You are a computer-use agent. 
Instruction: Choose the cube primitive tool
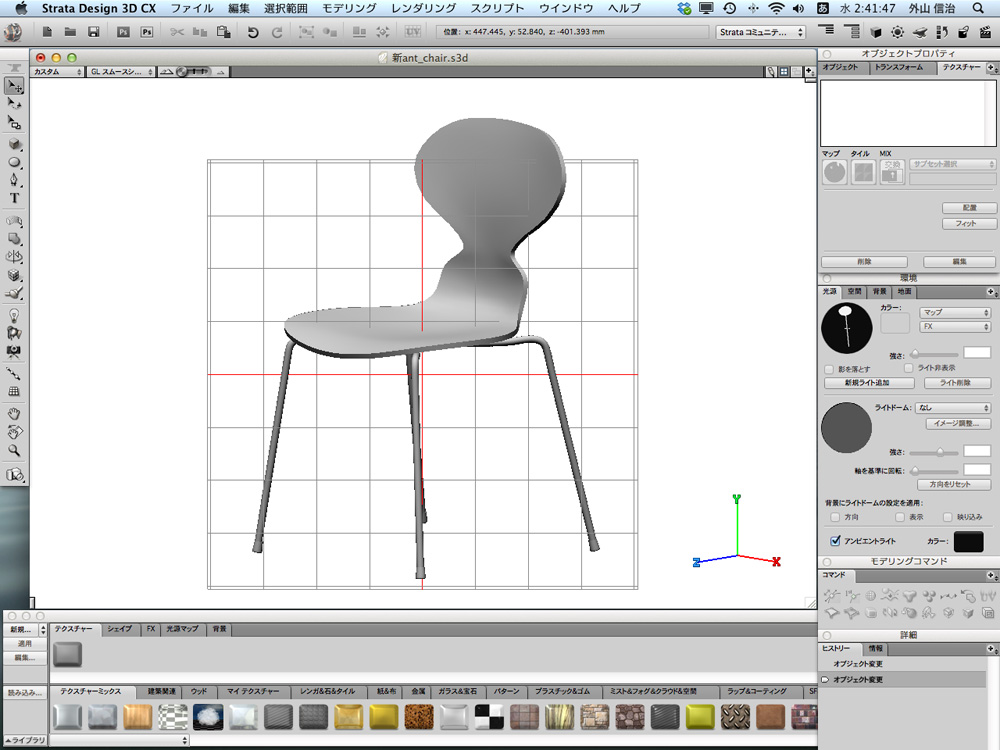coord(14,144)
